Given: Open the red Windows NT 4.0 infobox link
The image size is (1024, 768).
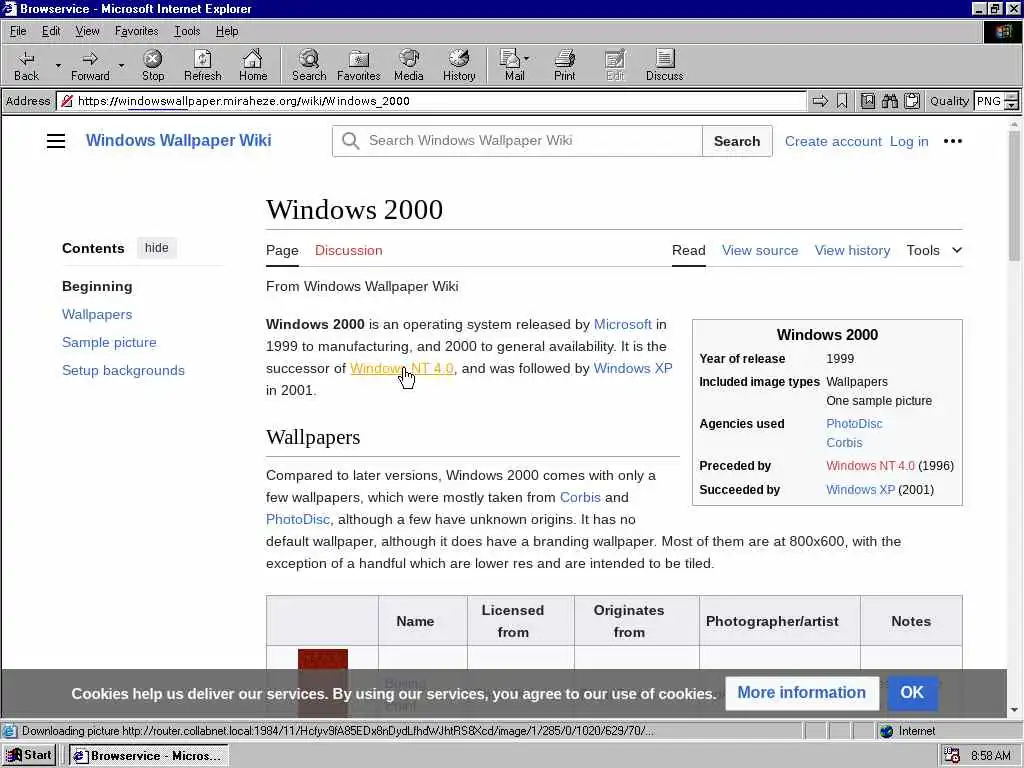Looking at the screenshot, I should 871,466.
